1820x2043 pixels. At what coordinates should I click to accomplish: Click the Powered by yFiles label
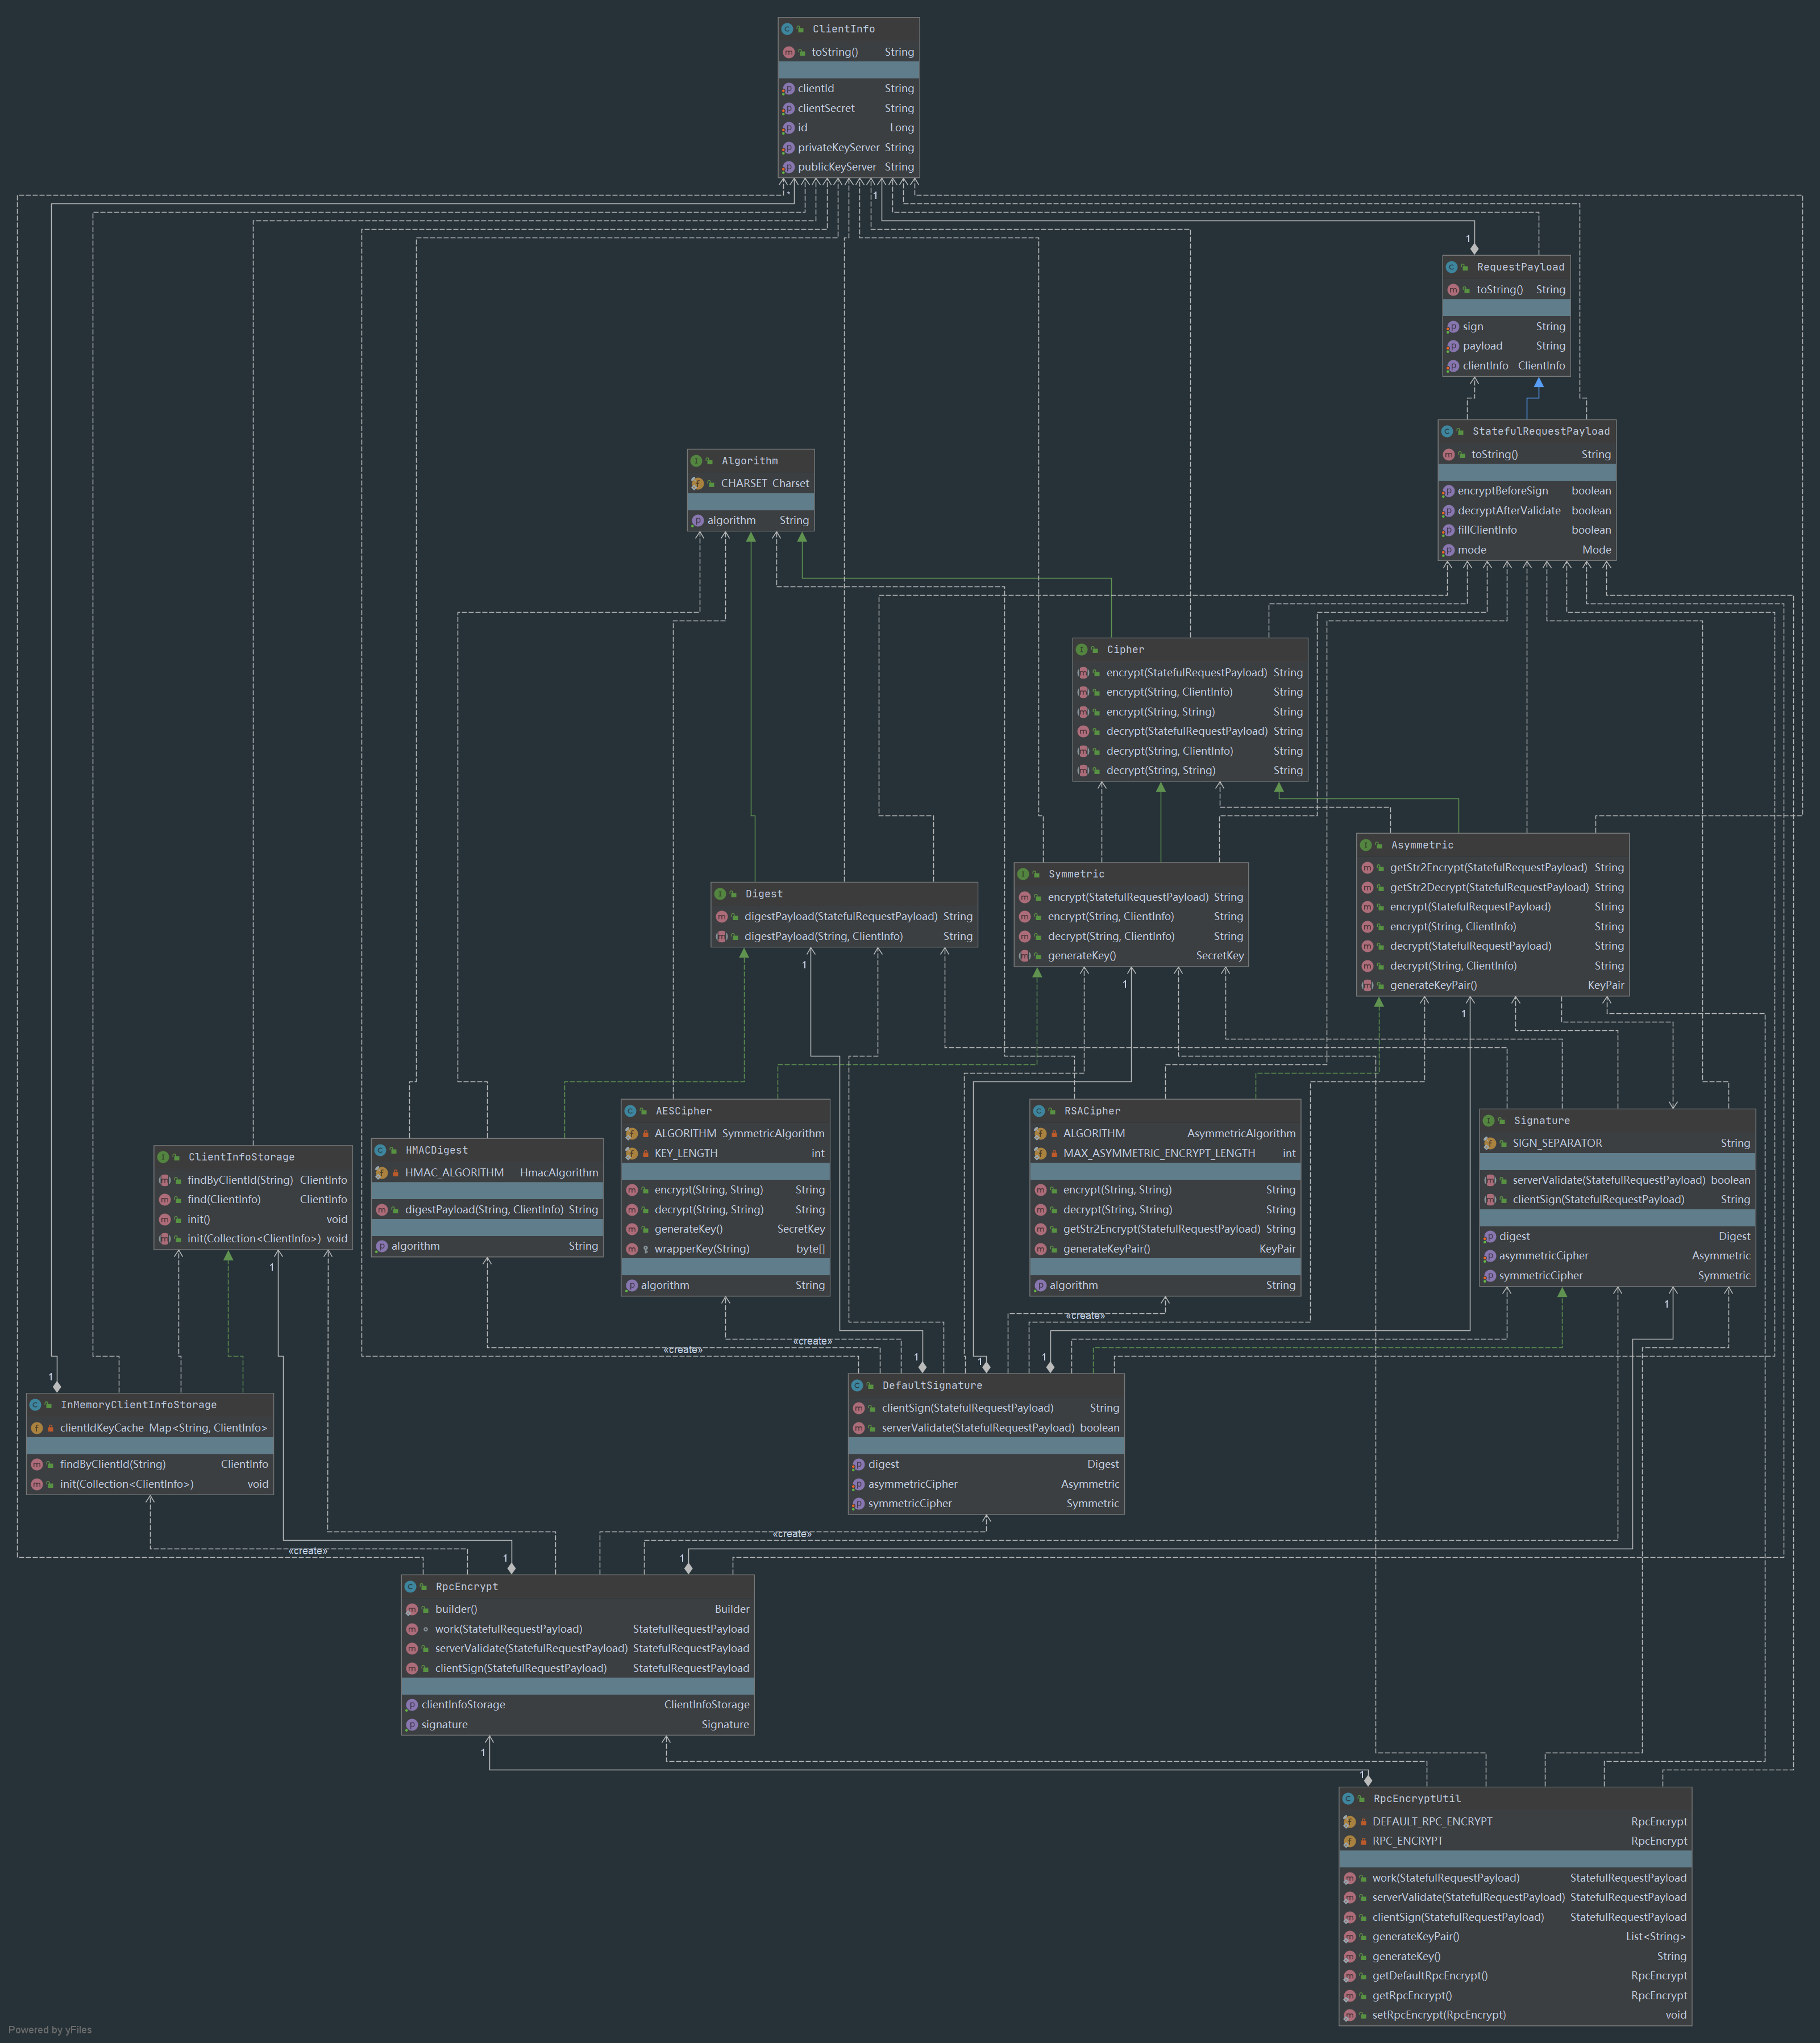tap(50, 2030)
